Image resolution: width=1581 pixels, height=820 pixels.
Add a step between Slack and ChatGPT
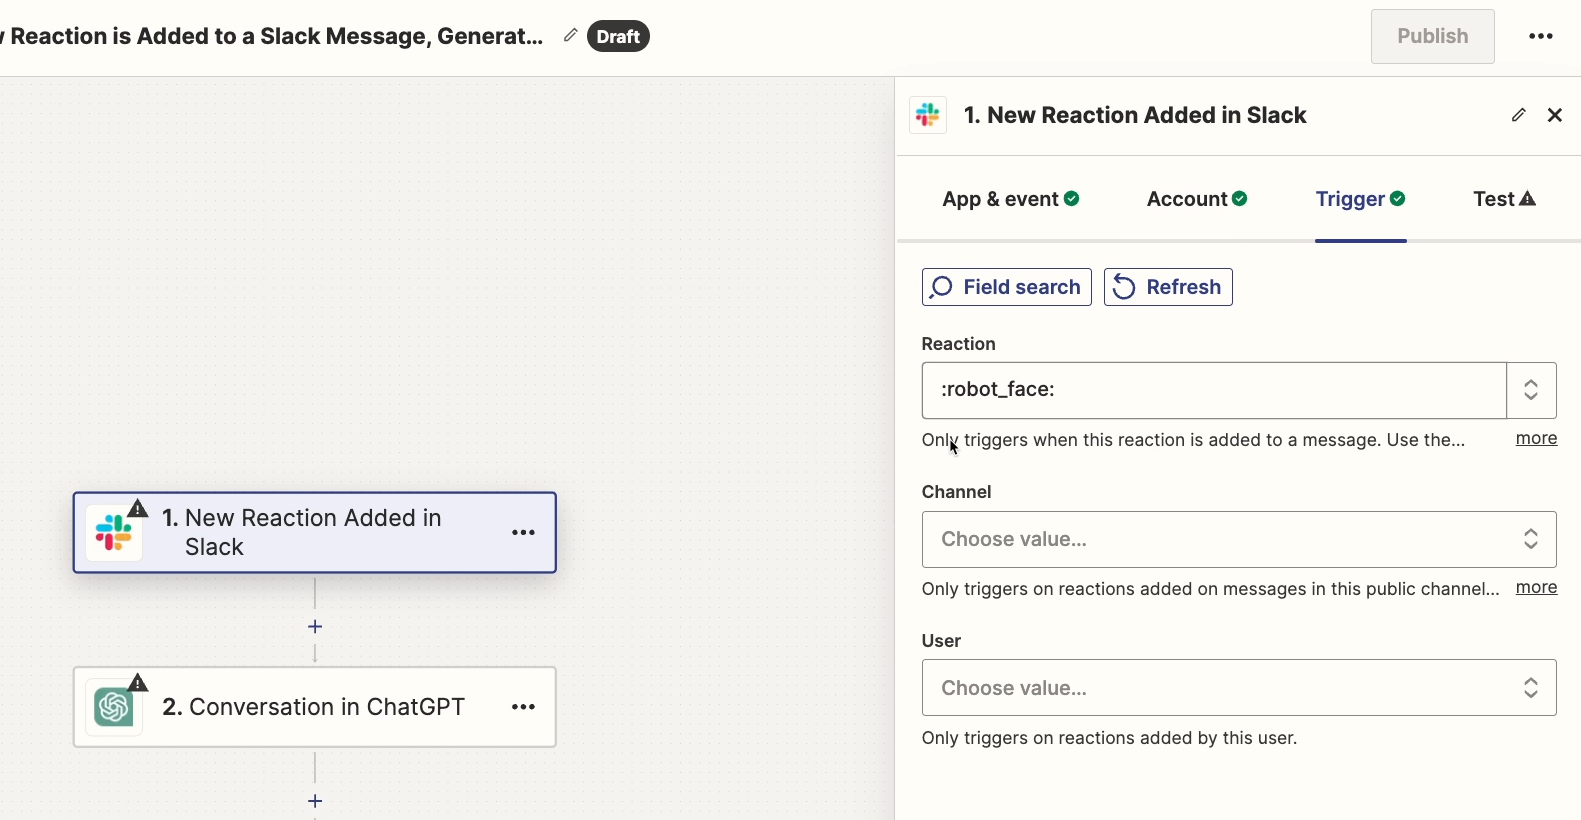(x=315, y=627)
